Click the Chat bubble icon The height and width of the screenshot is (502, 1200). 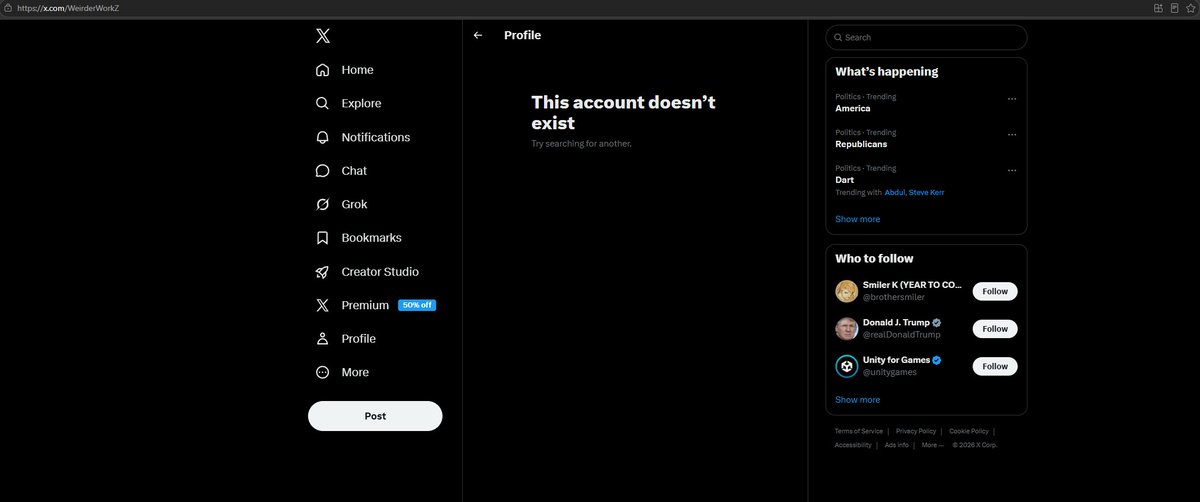click(x=322, y=171)
